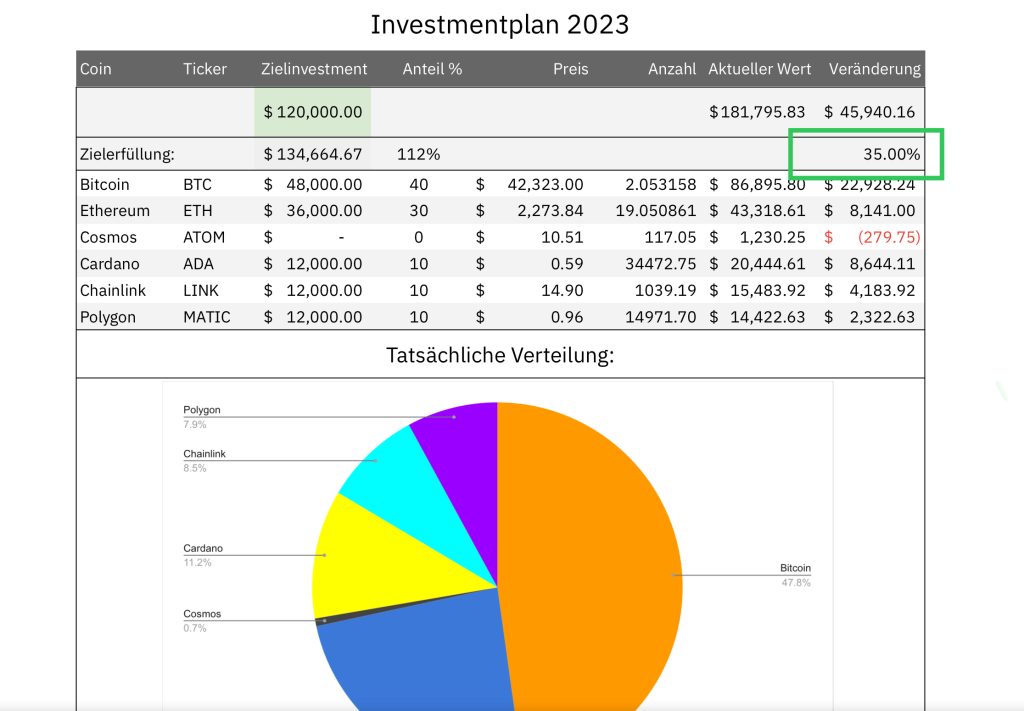Select the Zielinvestment column header
Image resolution: width=1024 pixels, height=711 pixels.
[x=314, y=69]
